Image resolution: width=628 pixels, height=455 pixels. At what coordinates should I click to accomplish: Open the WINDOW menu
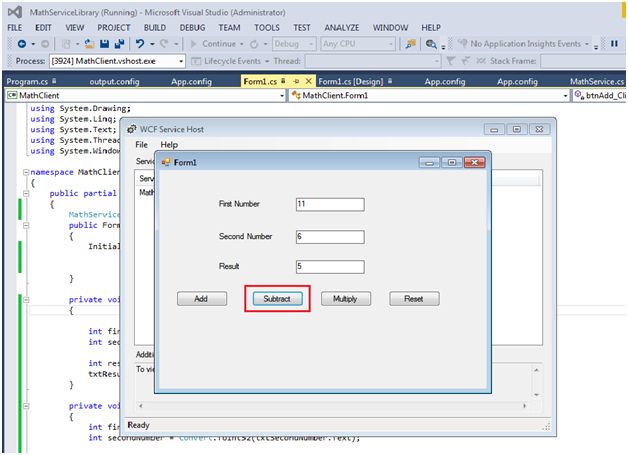point(390,28)
